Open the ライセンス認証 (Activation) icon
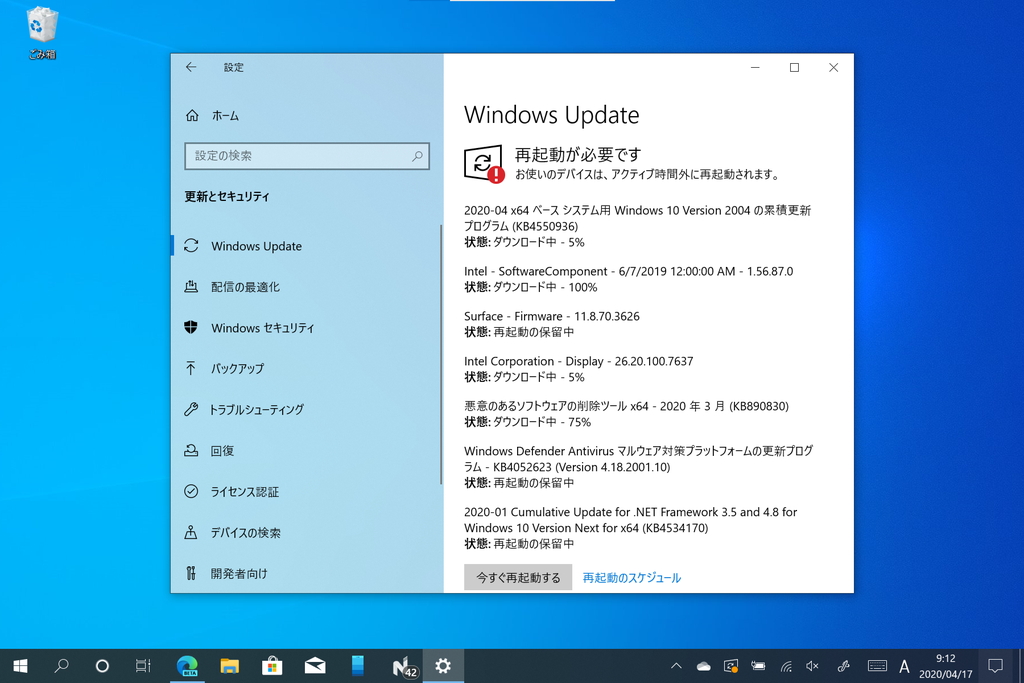Image resolution: width=1024 pixels, height=683 pixels. [192, 492]
